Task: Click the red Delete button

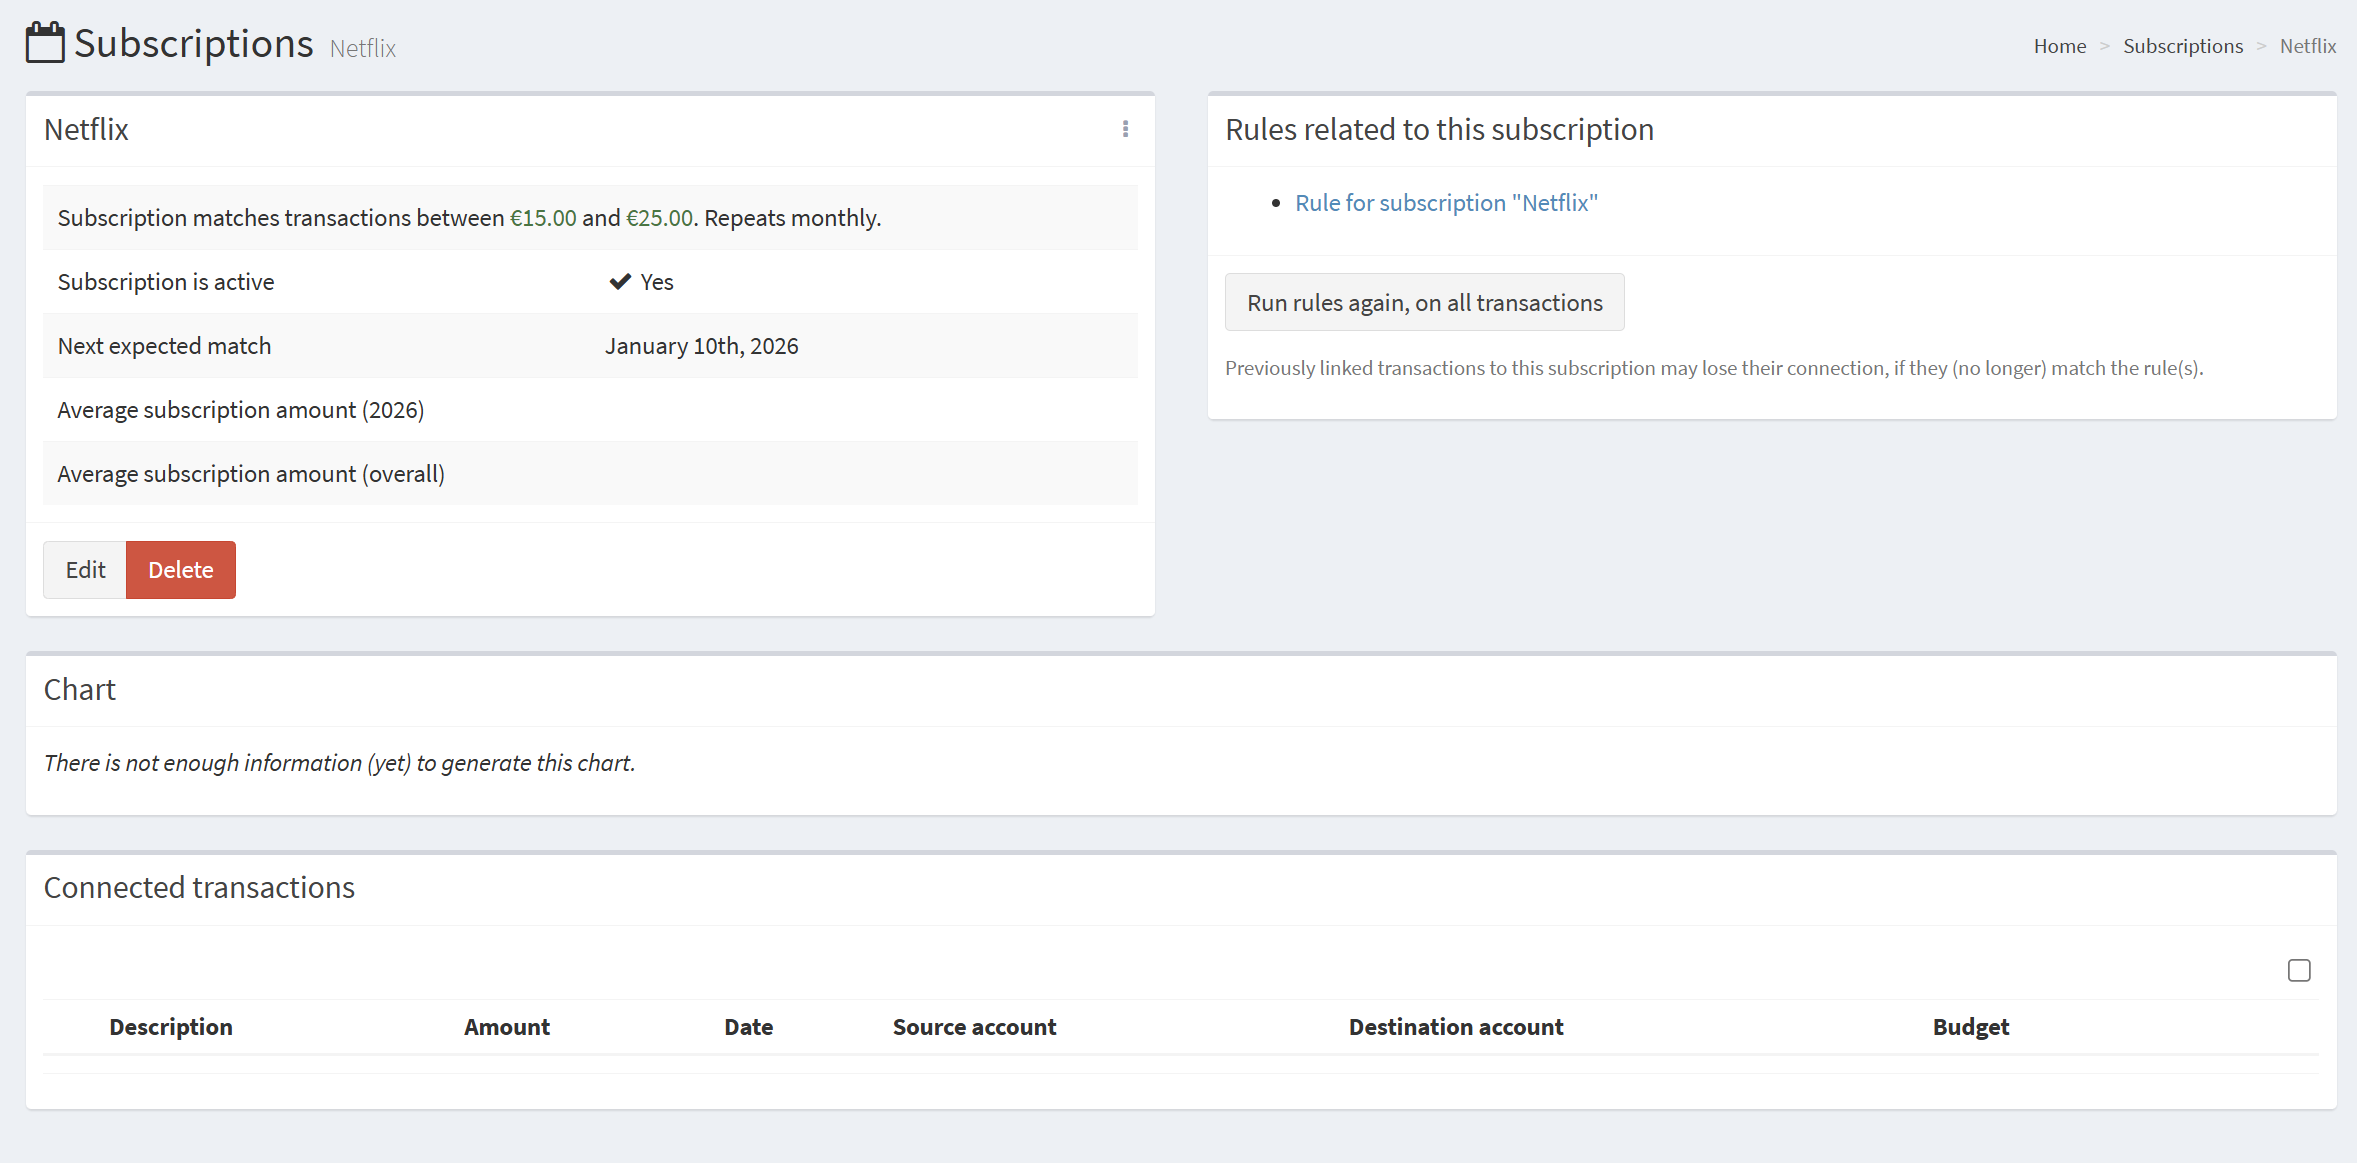Action: click(181, 570)
